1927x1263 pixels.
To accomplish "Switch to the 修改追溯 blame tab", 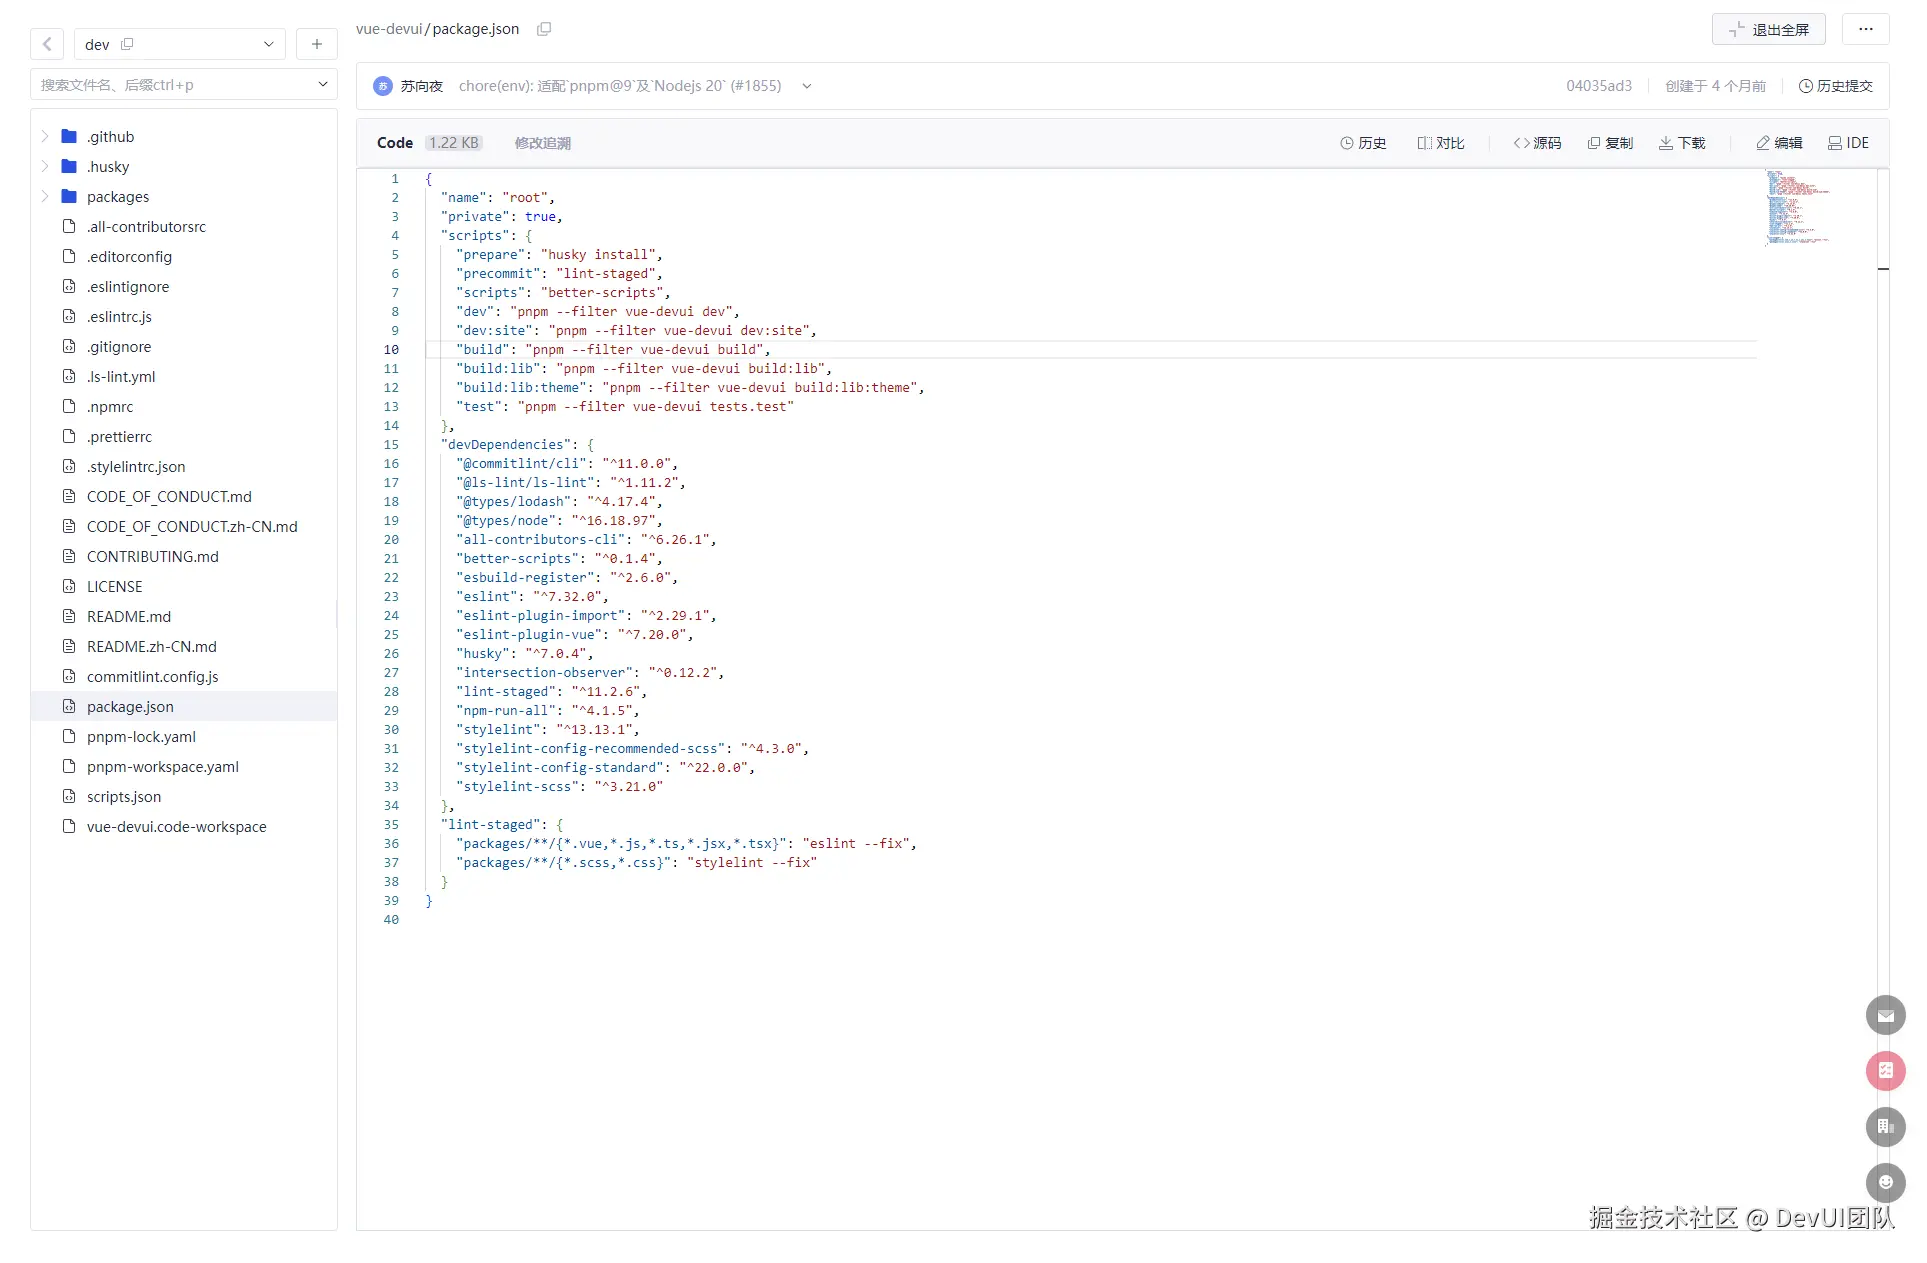I will pyautogui.click(x=542, y=143).
